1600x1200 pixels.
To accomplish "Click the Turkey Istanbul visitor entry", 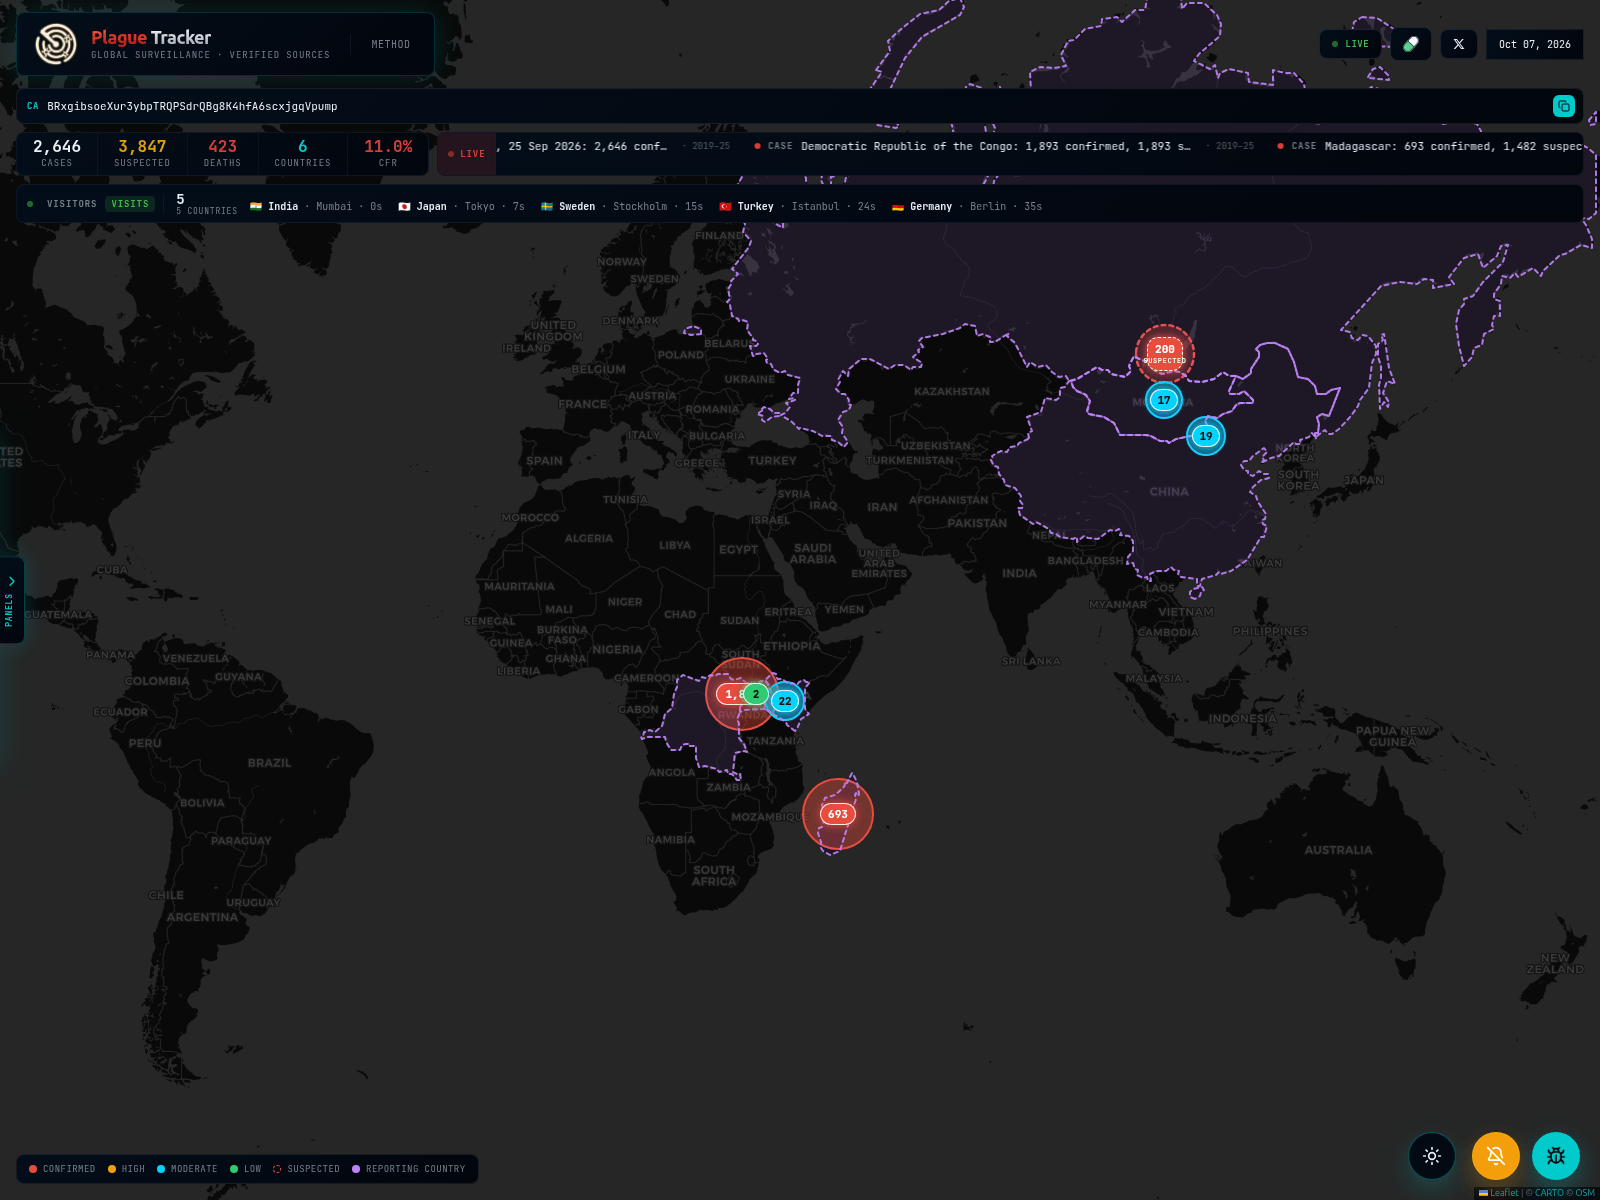I will (798, 206).
